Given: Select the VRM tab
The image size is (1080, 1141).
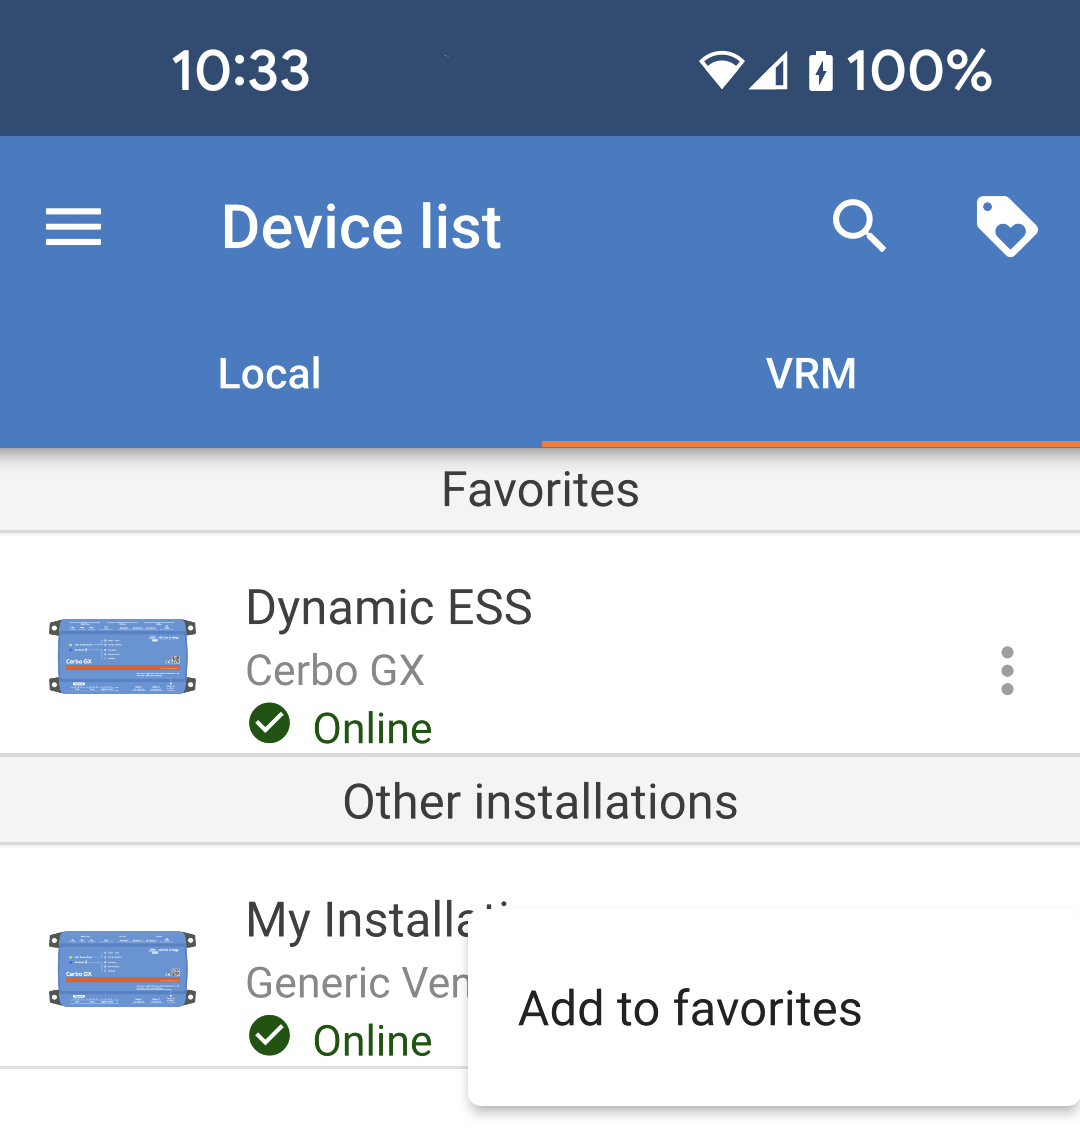Looking at the screenshot, I should pos(810,374).
